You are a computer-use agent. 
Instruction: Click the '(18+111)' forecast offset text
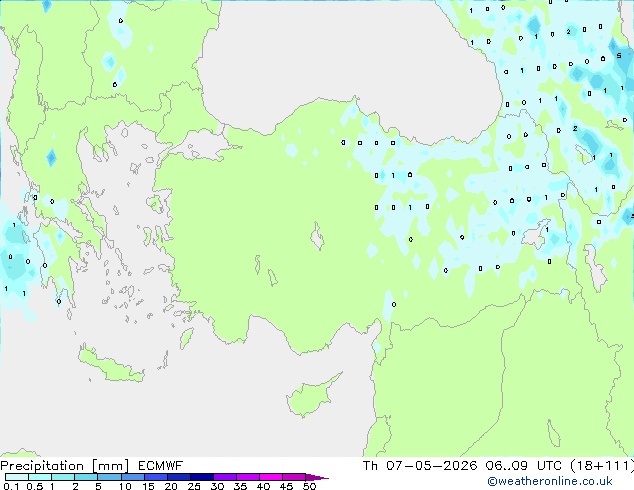tap(602, 466)
